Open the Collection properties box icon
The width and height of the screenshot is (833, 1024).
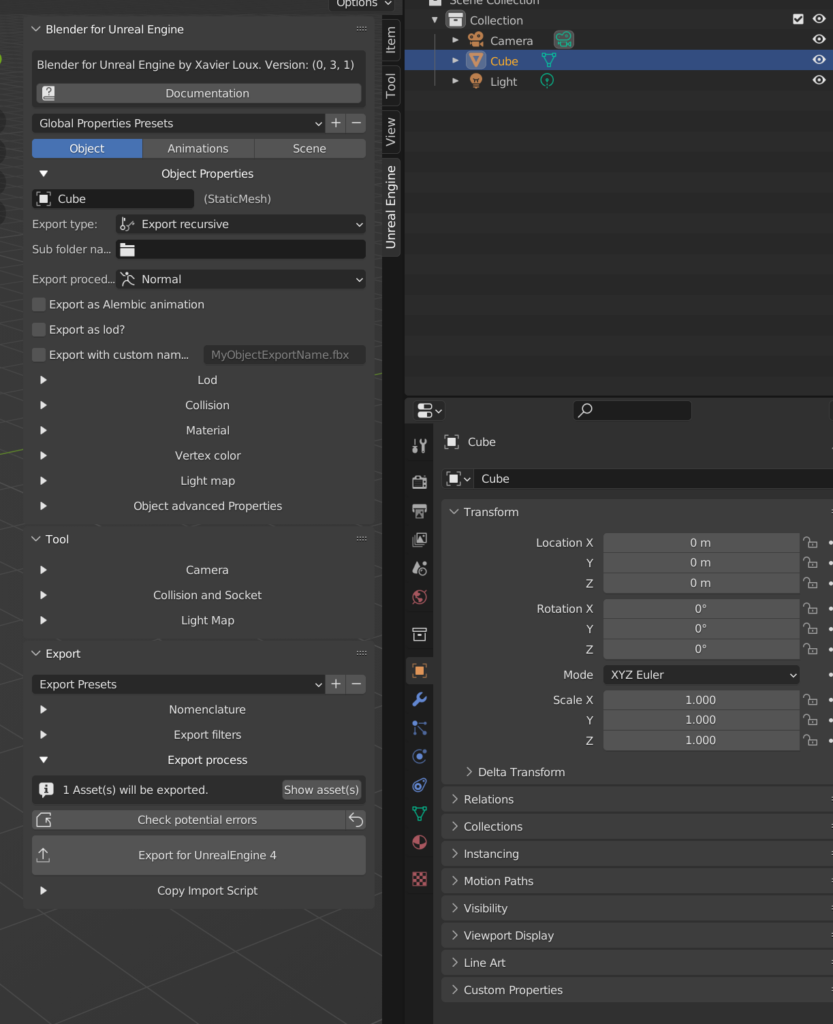[x=419, y=634]
